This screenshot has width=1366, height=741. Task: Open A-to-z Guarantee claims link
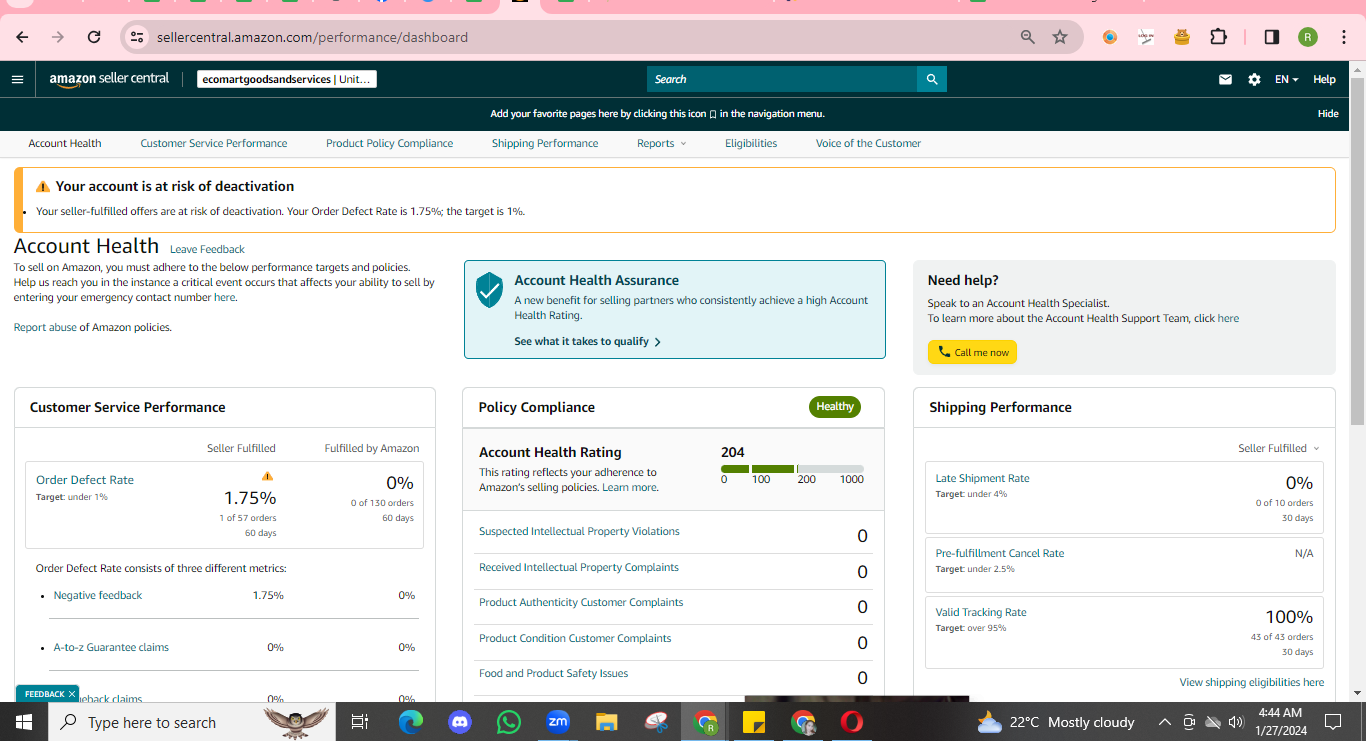point(111,647)
